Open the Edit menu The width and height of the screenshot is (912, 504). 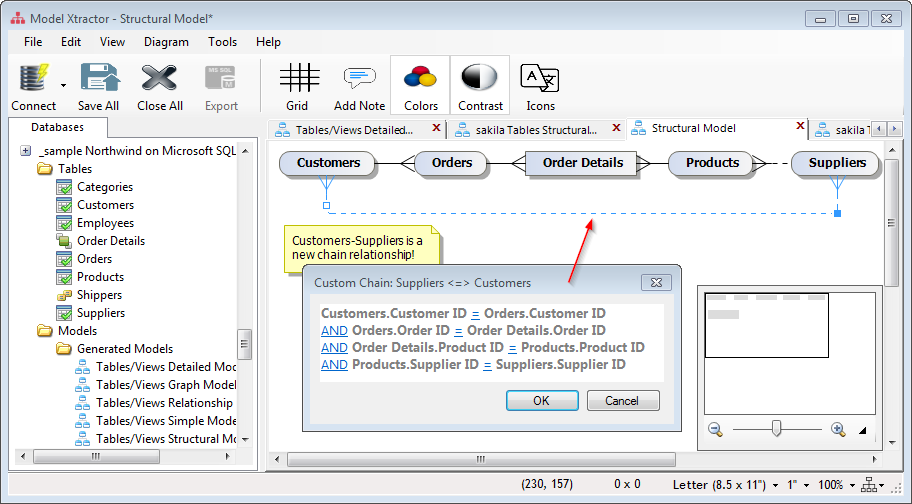click(71, 42)
